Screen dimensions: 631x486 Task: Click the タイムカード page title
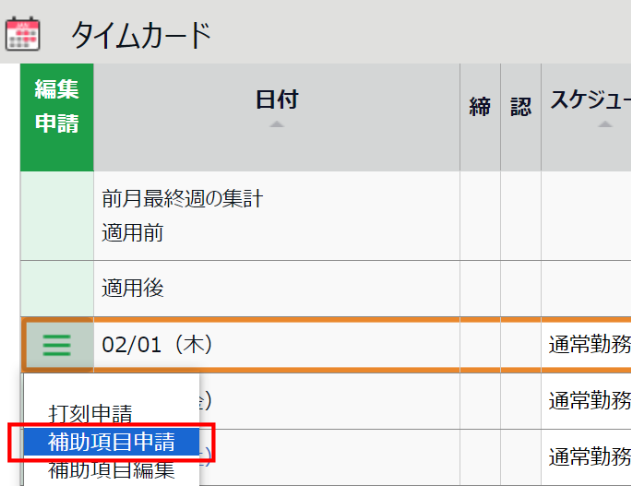(x=141, y=35)
